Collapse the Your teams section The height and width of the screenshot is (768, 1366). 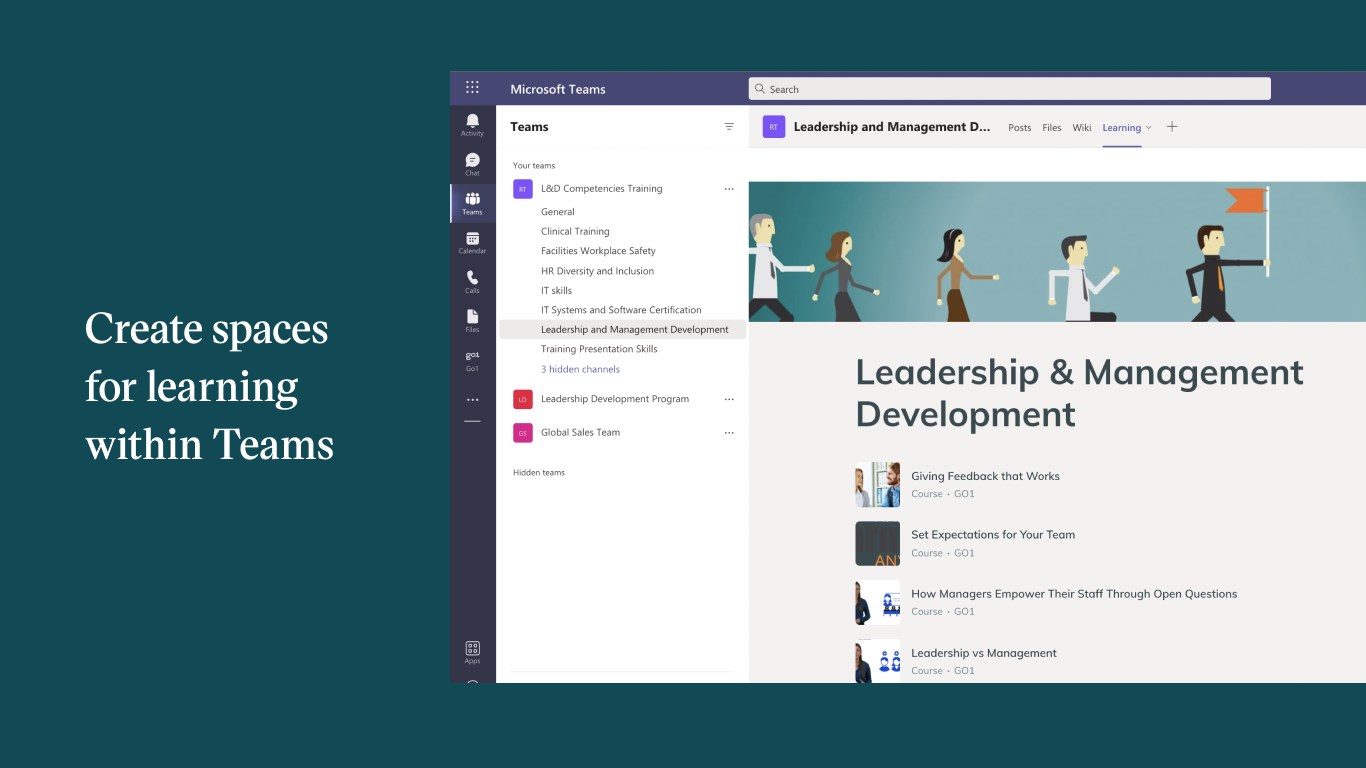[x=534, y=165]
